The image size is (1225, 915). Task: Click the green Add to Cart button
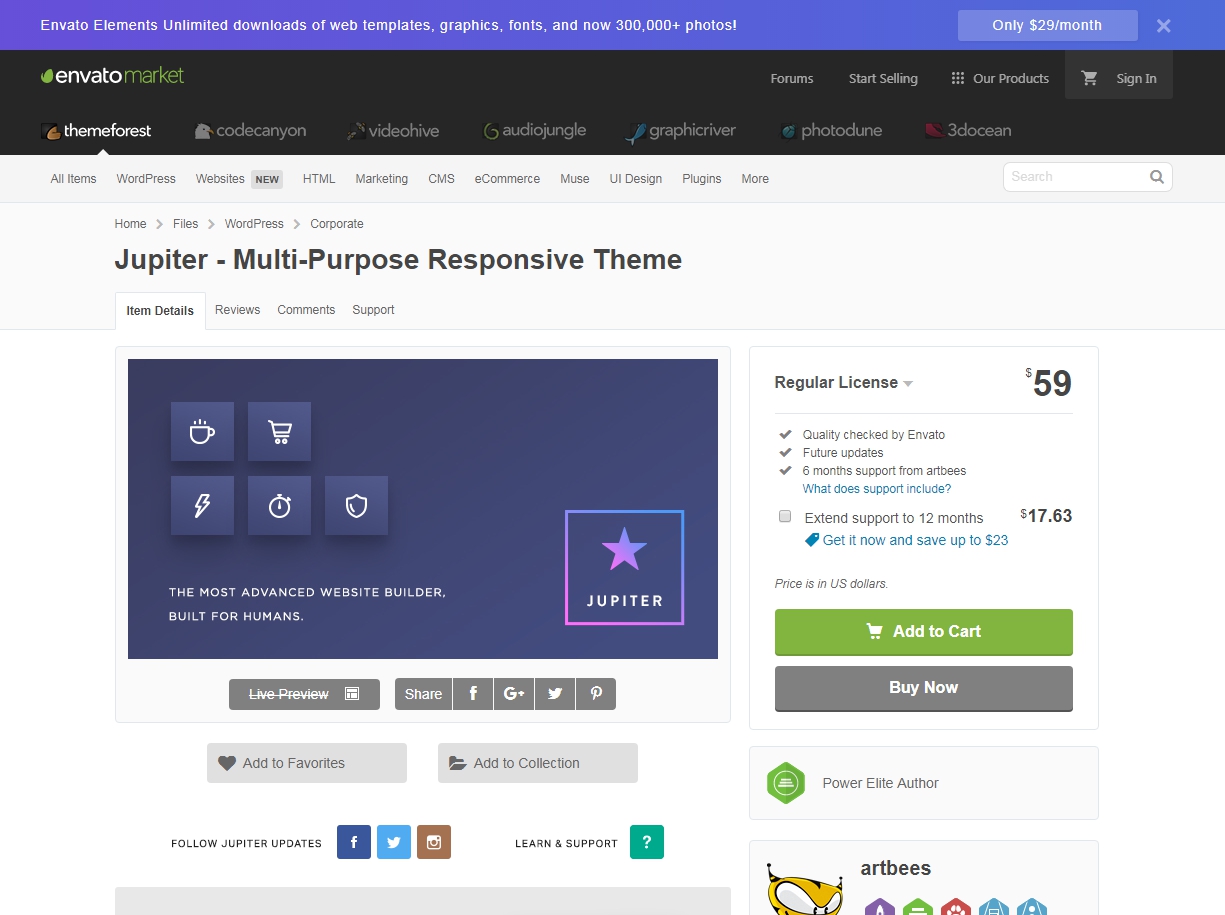(x=923, y=632)
